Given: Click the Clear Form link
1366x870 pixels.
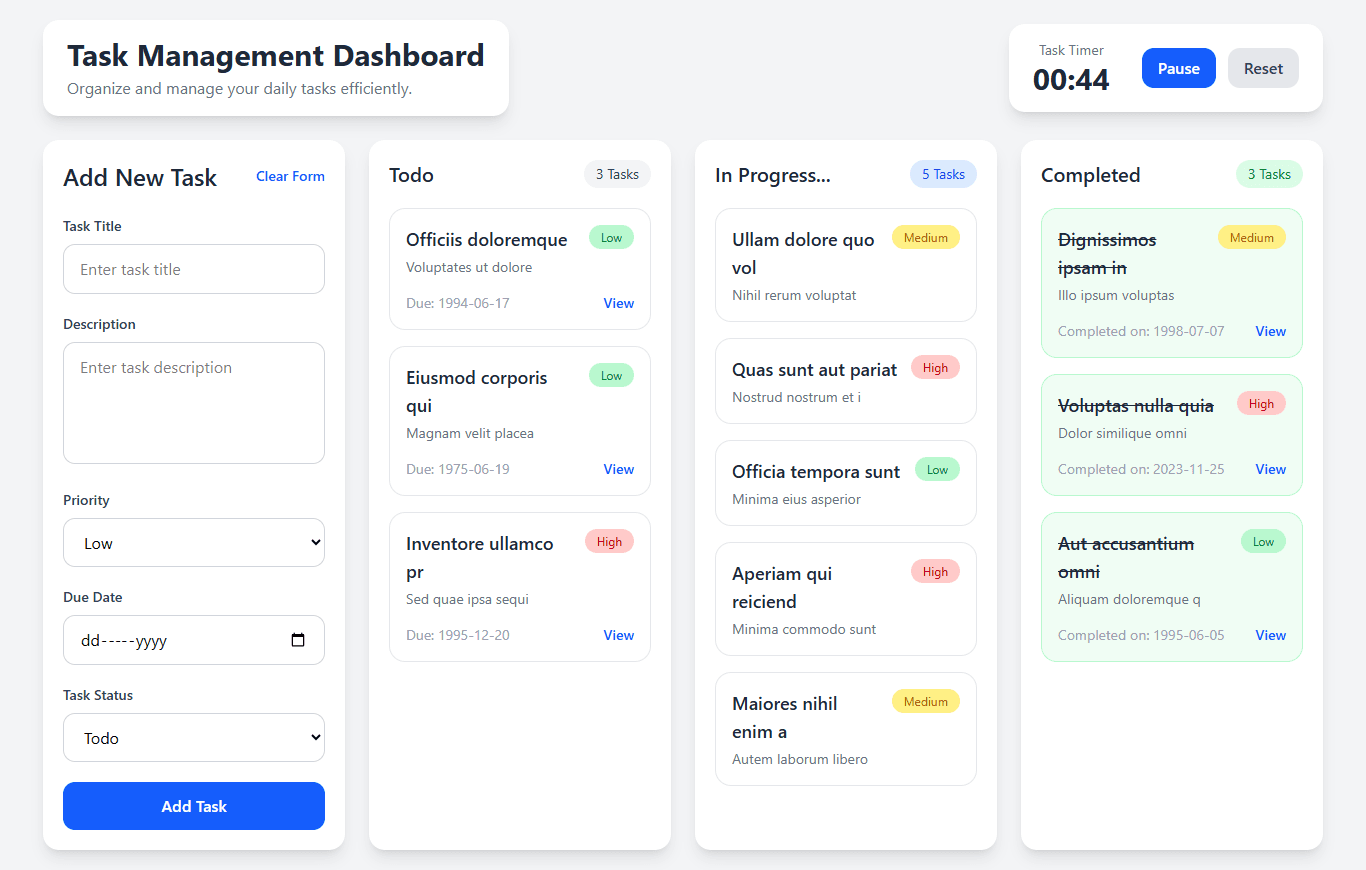Looking at the screenshot, I should tap(290, 176).
